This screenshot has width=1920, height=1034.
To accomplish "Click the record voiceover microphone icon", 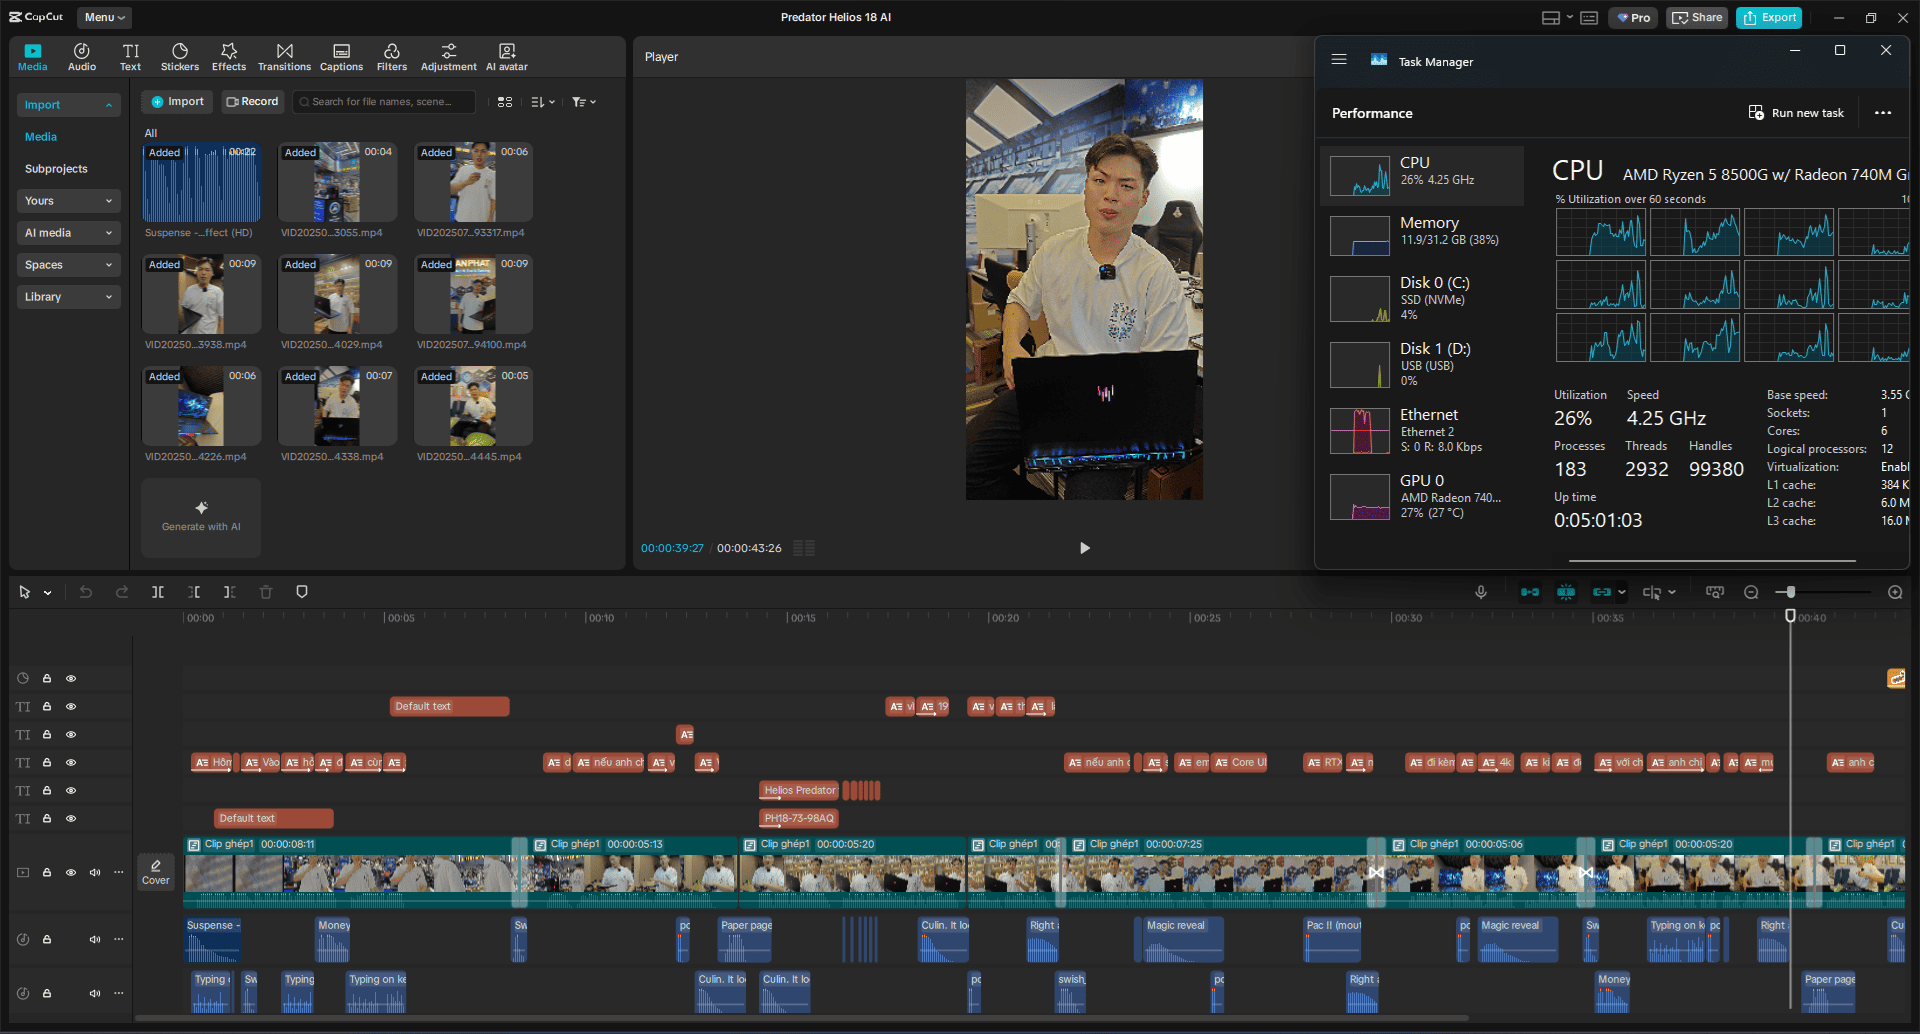I will pos(1481,592).
